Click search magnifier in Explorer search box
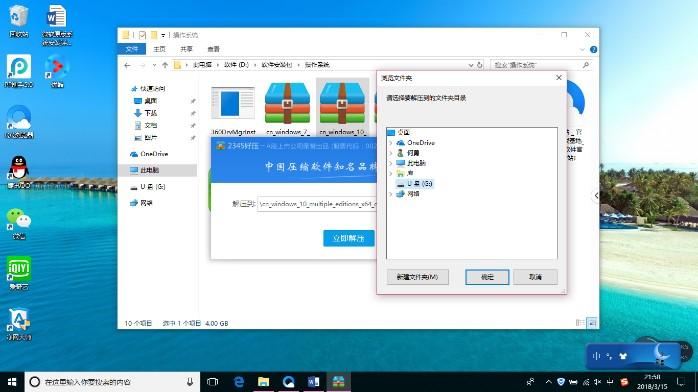This screenshot has height=392, width=698. [x=586, y=65]
